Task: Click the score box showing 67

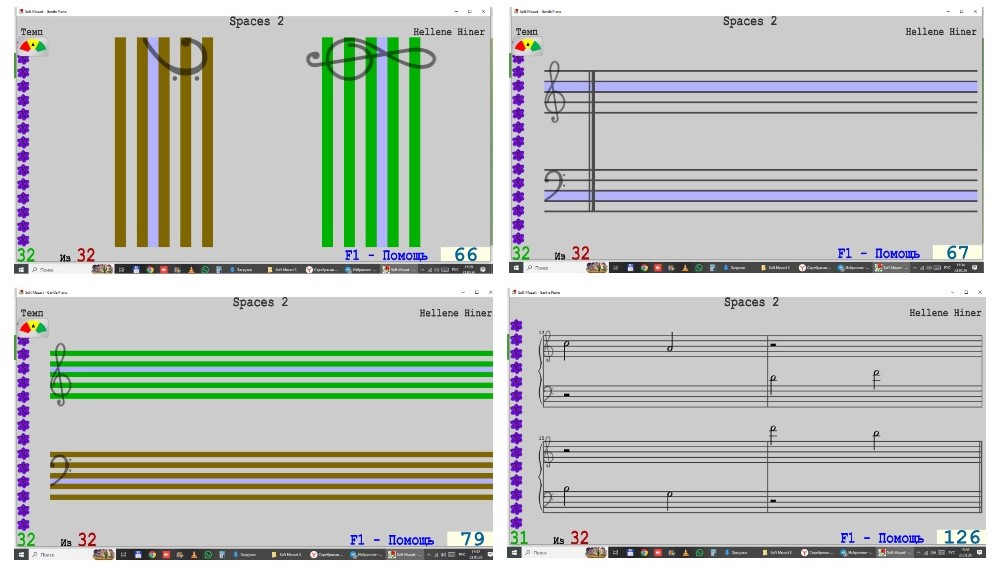Action: pos(957,253)
